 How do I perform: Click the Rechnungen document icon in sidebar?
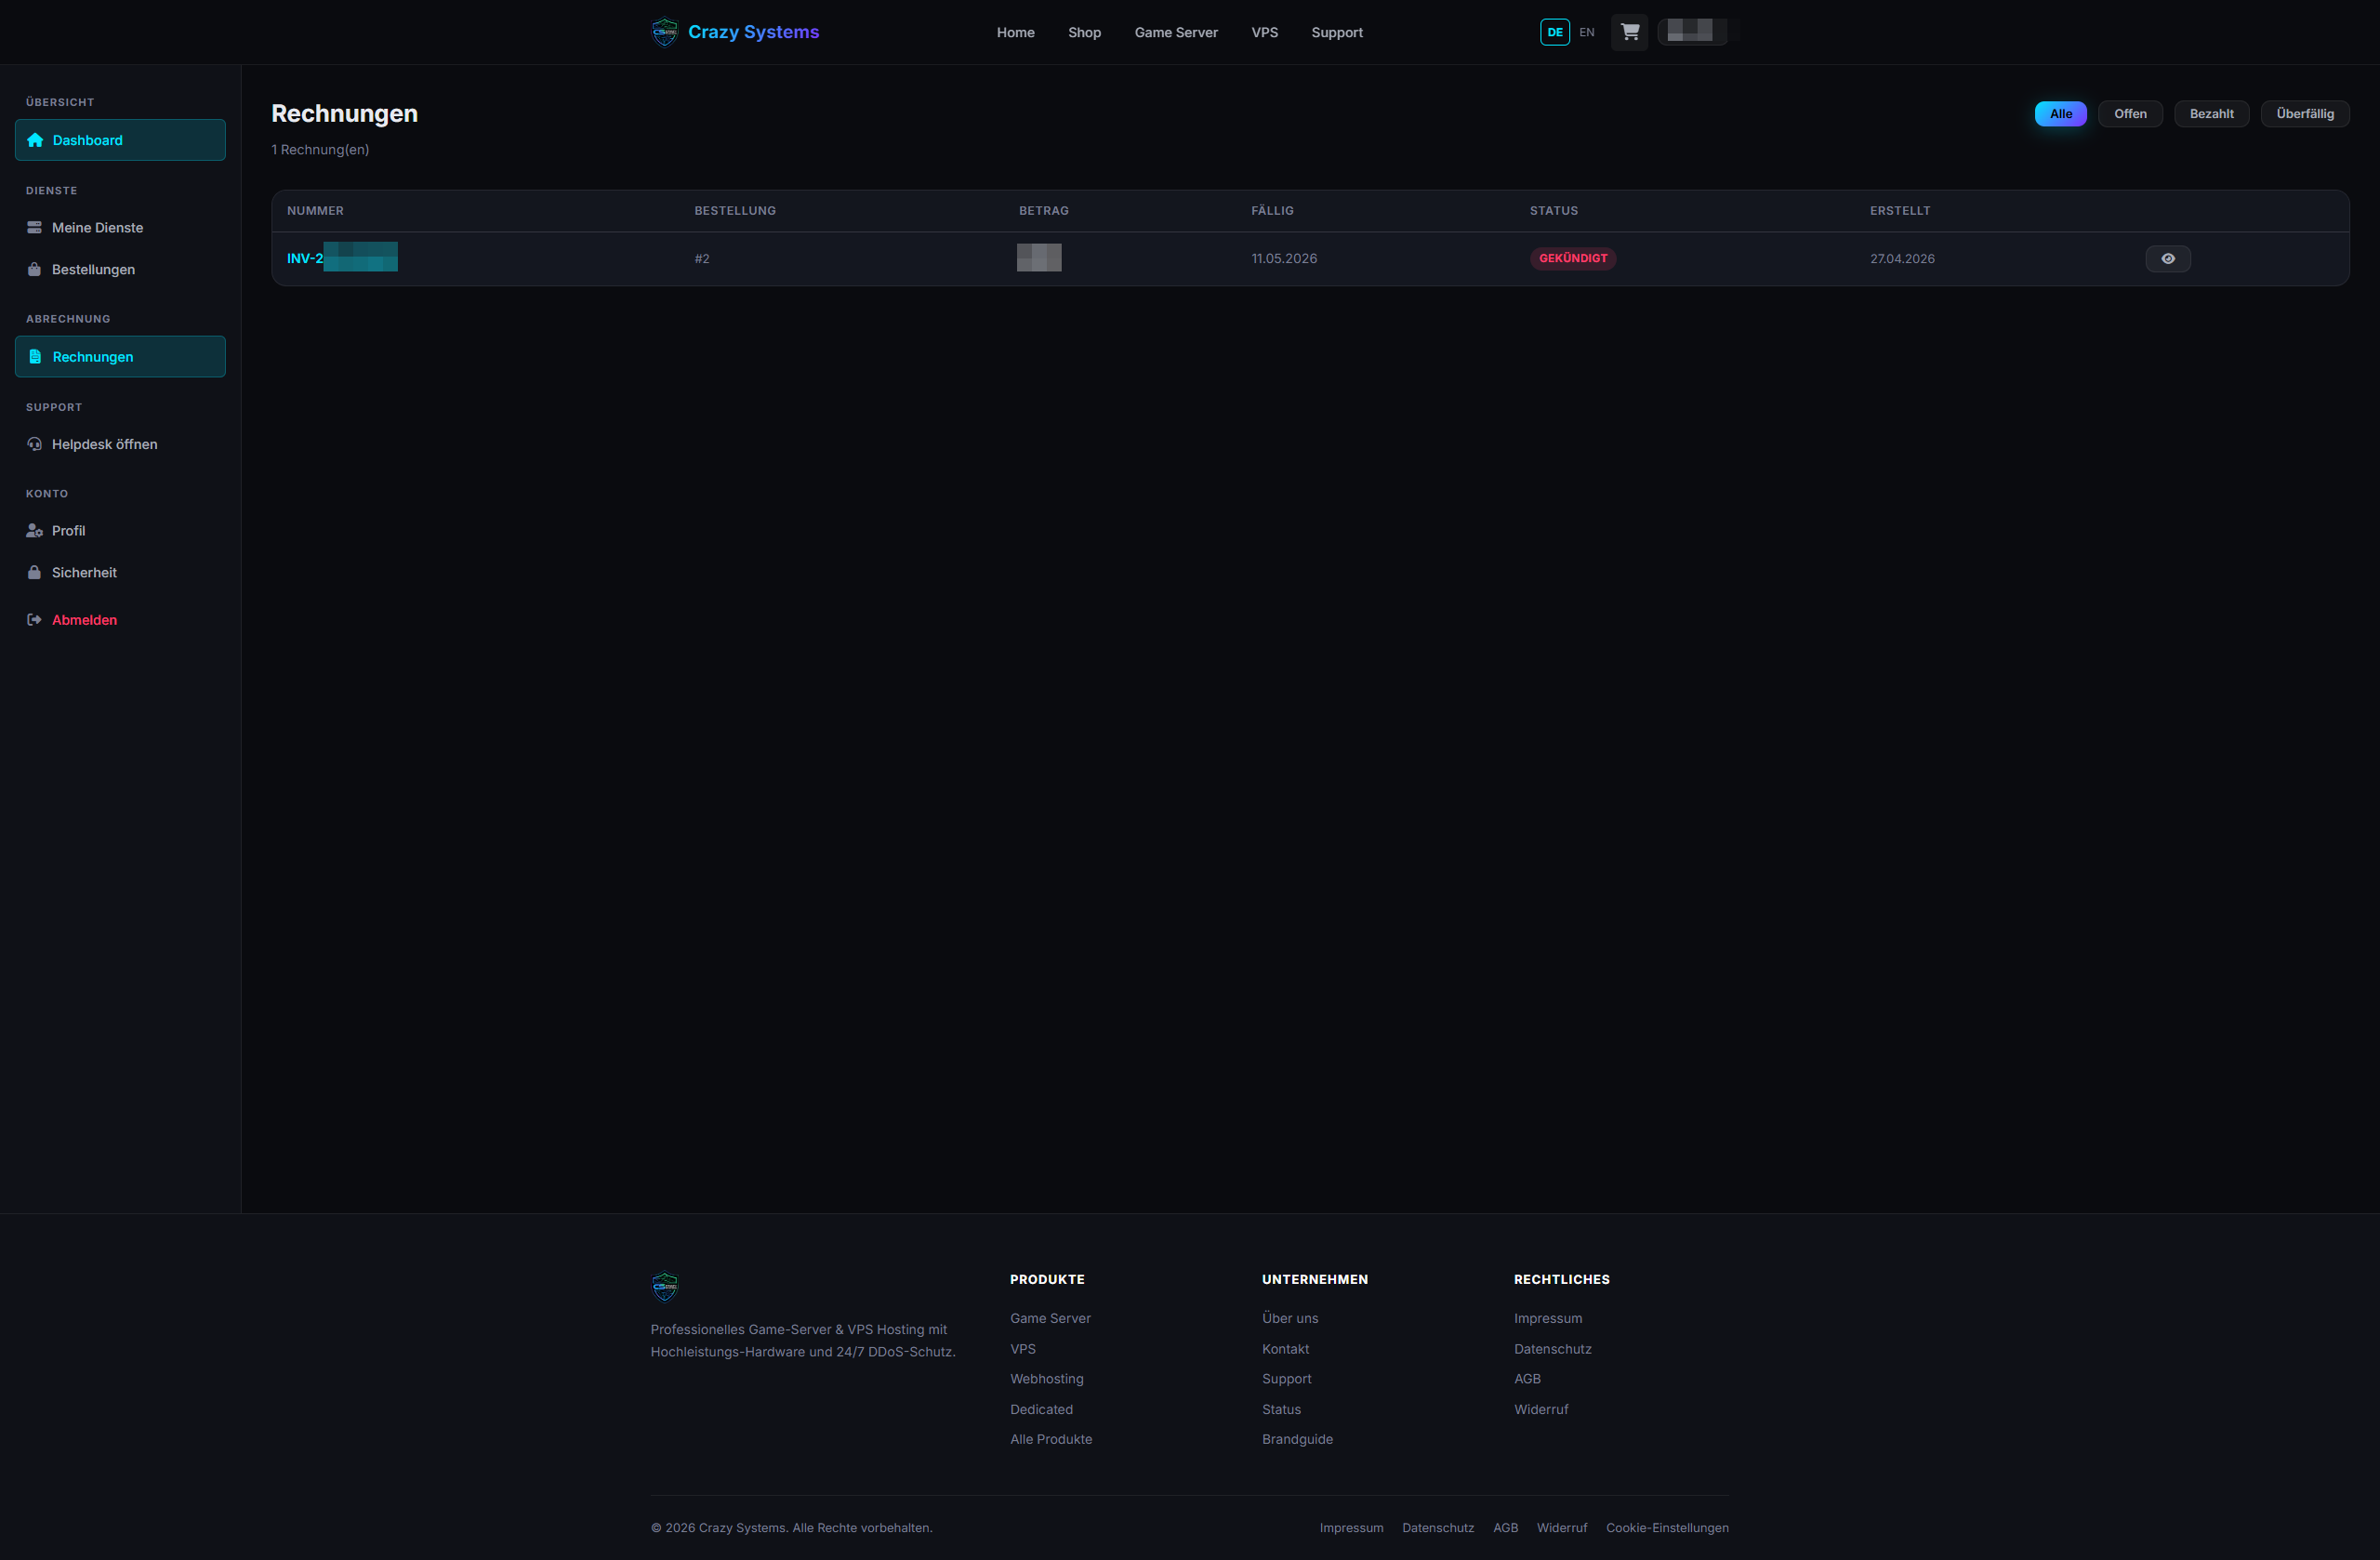click(35, 357)
